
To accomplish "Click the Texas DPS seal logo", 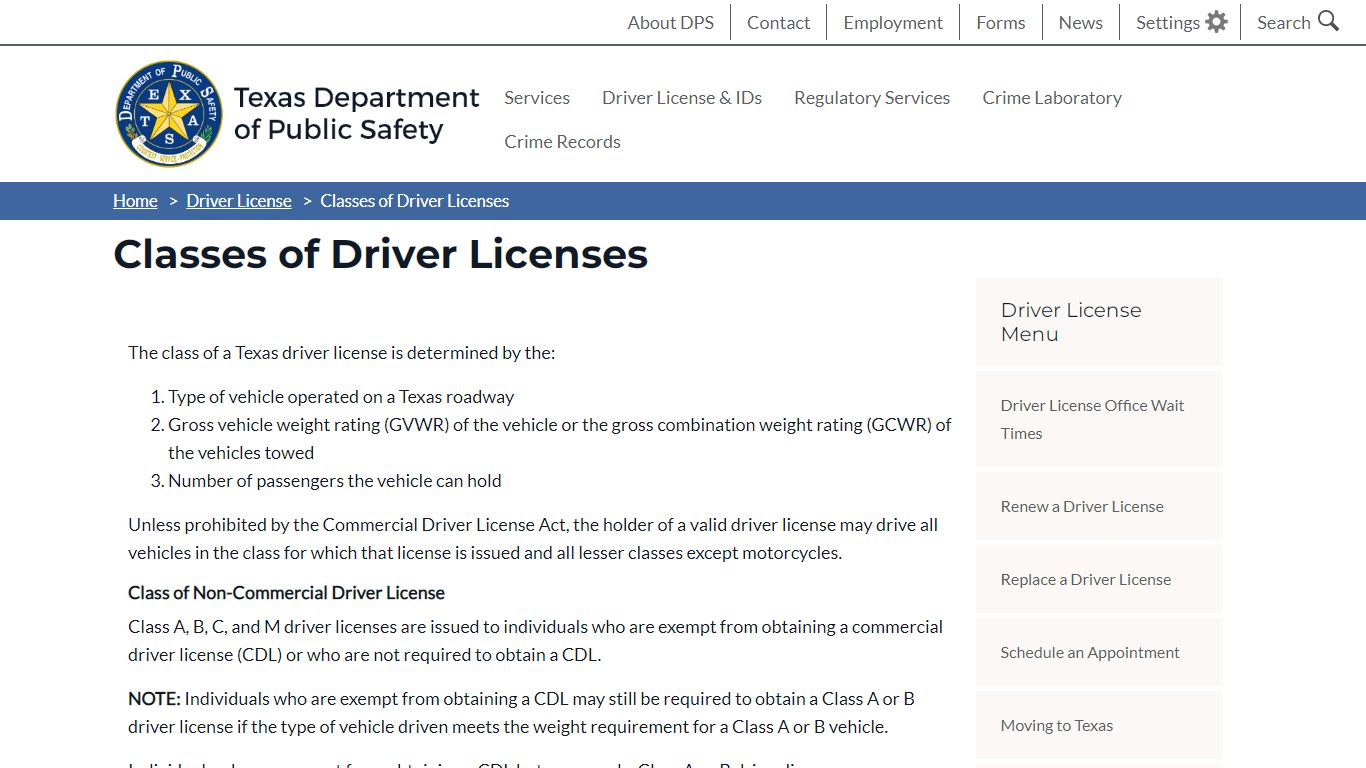I will click(169, 113).
